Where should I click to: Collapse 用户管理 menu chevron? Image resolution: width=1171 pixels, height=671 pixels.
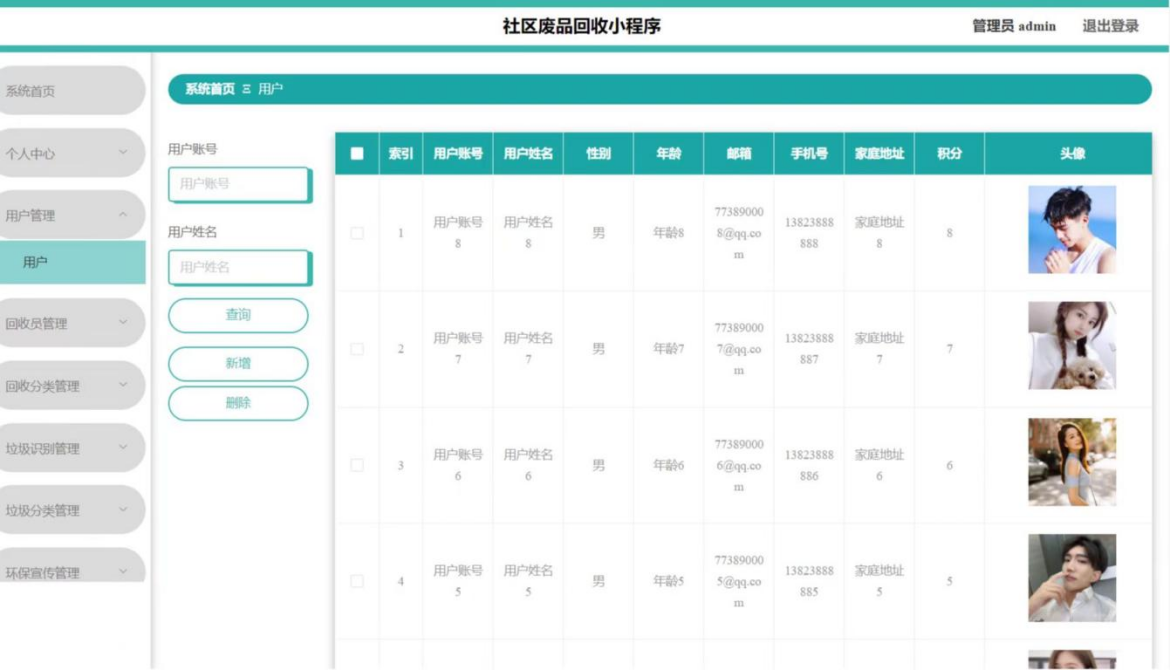pyautogui.click(x=123, y=214)
